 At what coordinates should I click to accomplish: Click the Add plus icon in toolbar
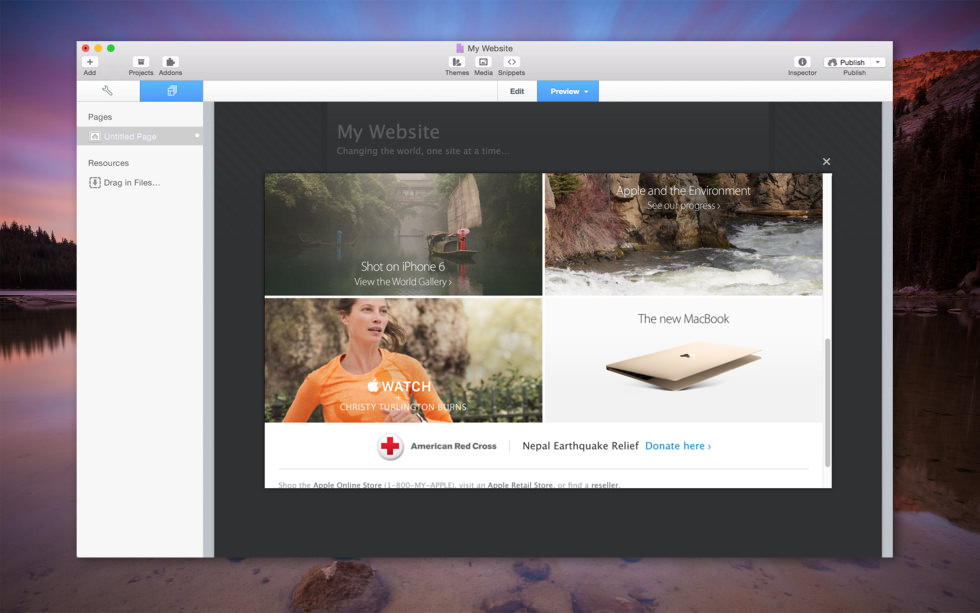(x=90, y=62)
